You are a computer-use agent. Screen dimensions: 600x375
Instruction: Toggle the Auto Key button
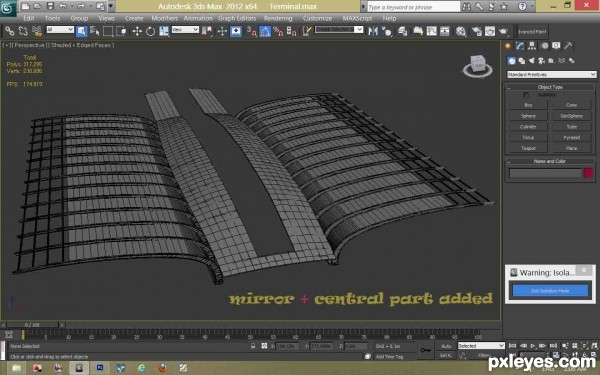tap(446, 346)
